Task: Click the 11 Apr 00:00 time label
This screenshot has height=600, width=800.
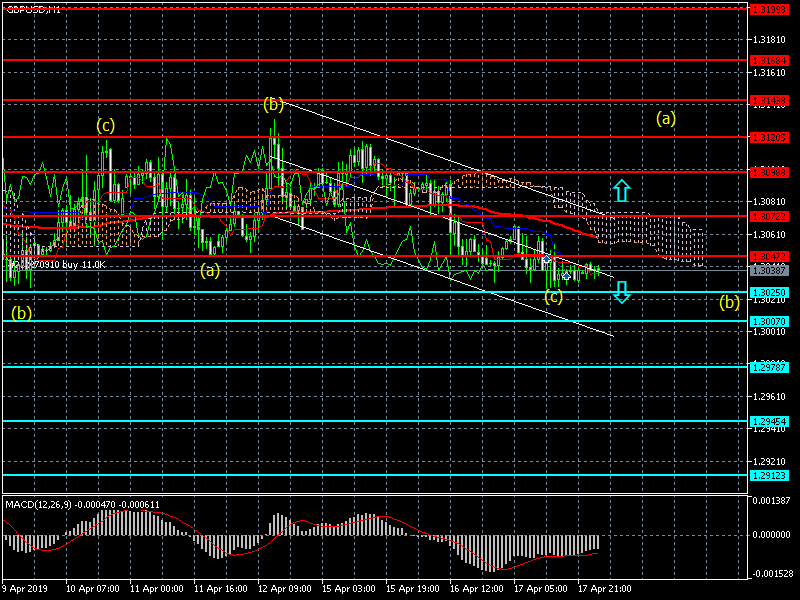Action: (x=157, y=589)
